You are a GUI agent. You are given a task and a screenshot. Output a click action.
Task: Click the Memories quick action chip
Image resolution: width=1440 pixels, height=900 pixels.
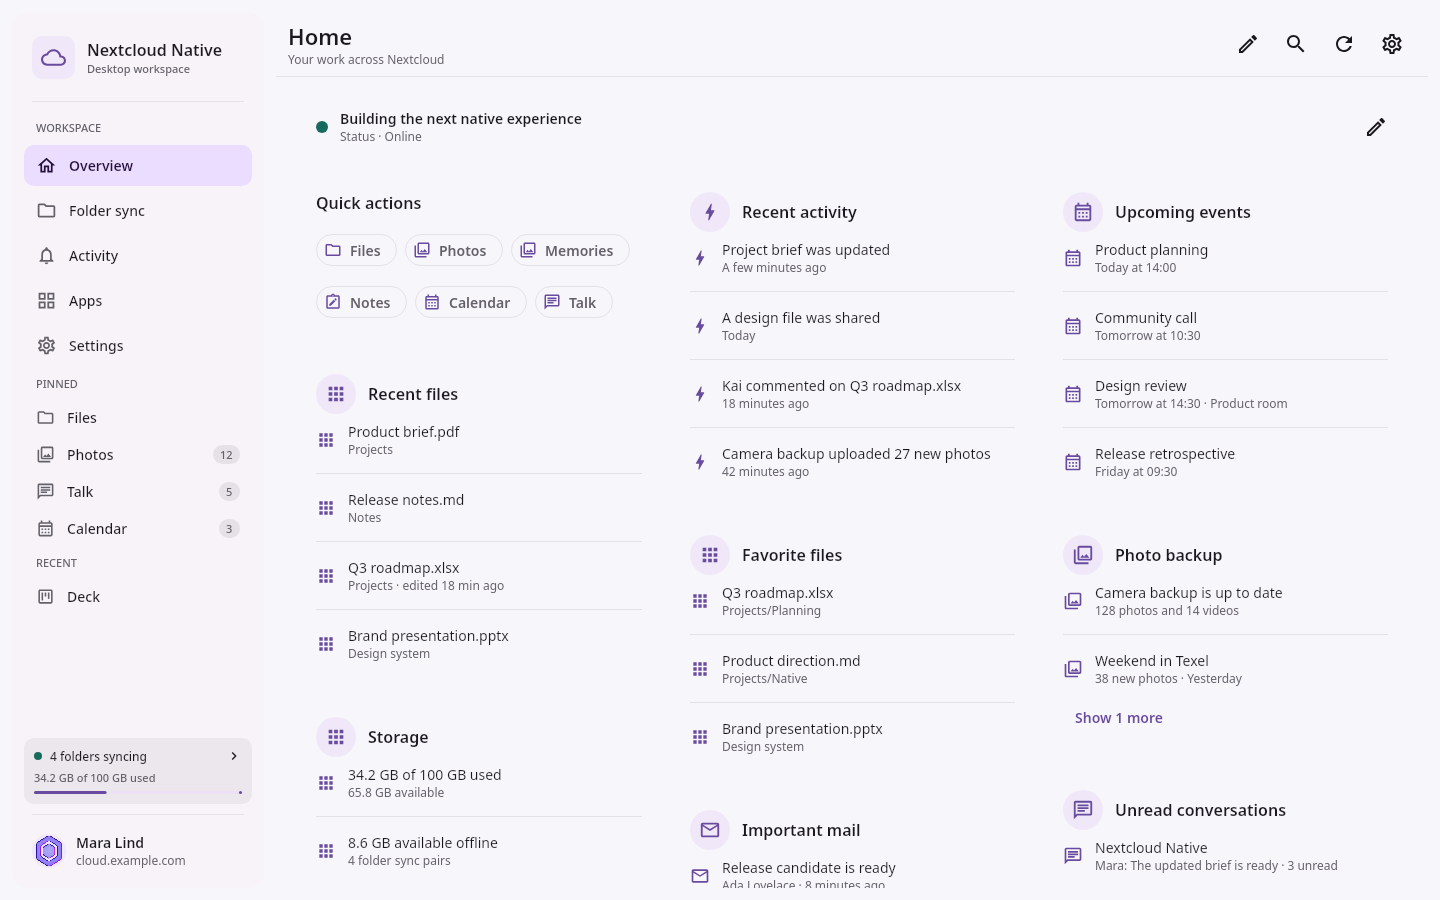coord(570,250)
